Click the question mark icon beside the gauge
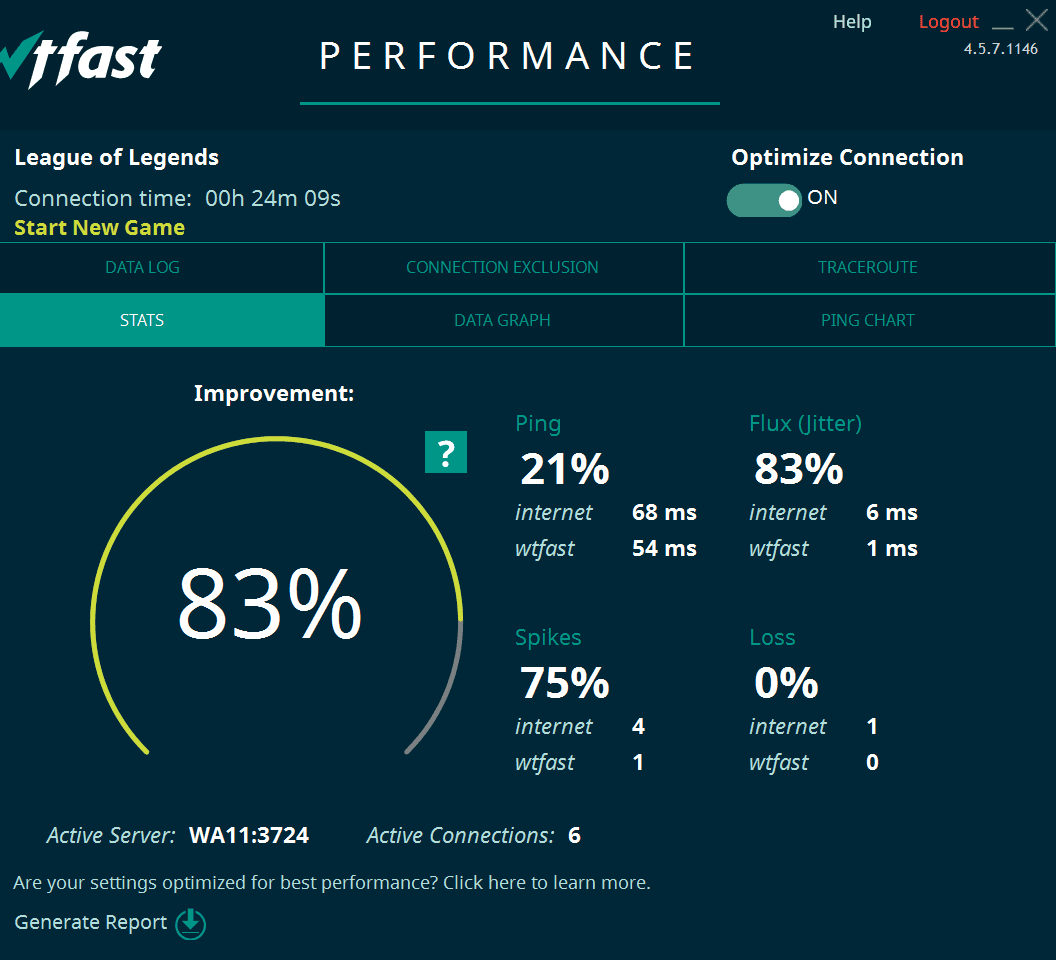 pos(446,452)
